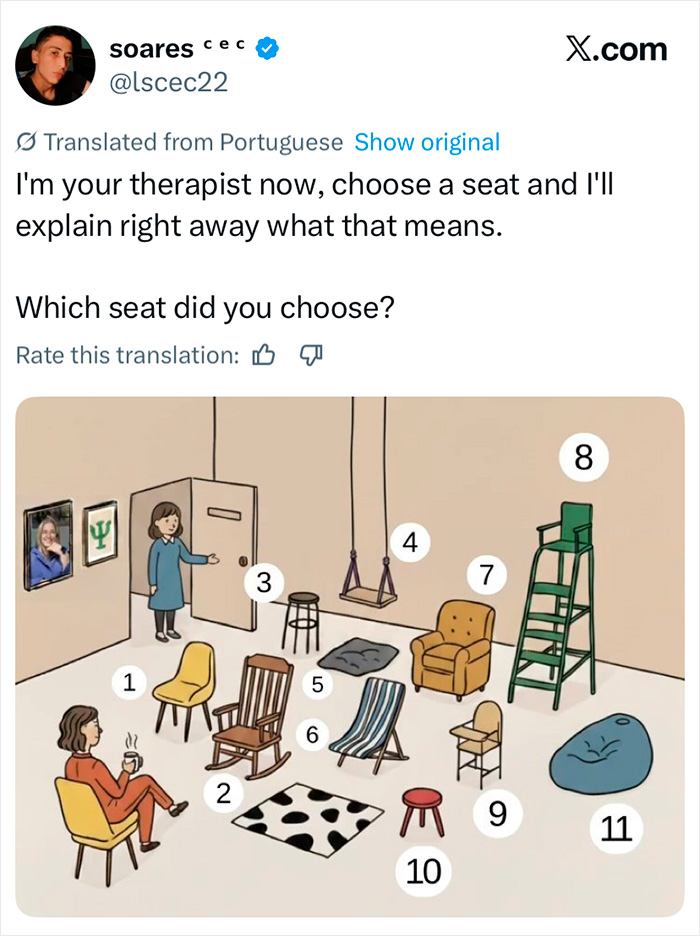Click the username soares
This screenshot has width=700, height=936.
click(x=150, y=47)
